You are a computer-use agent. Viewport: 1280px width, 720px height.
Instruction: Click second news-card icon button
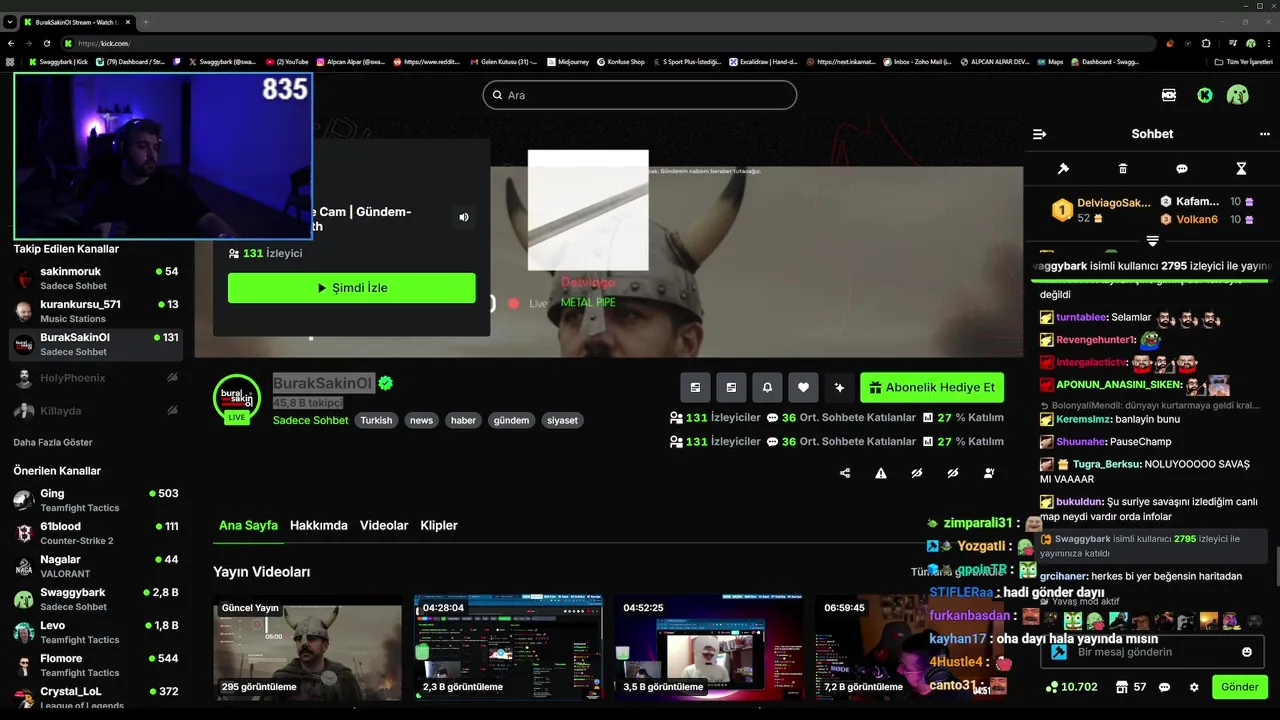731,387
